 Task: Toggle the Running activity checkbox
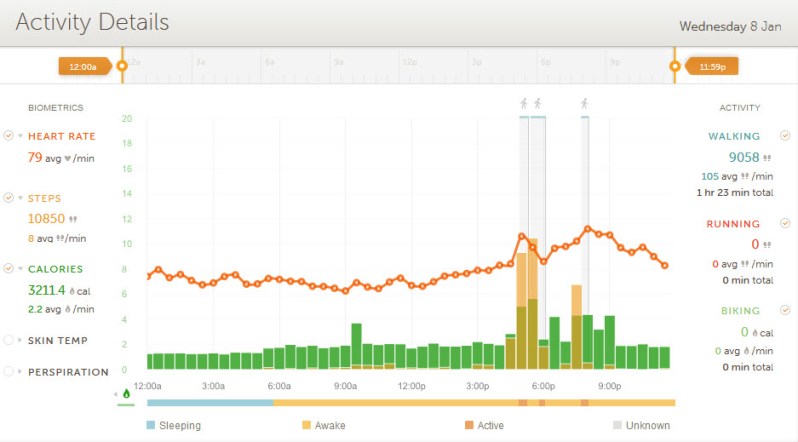click(784, 223)
